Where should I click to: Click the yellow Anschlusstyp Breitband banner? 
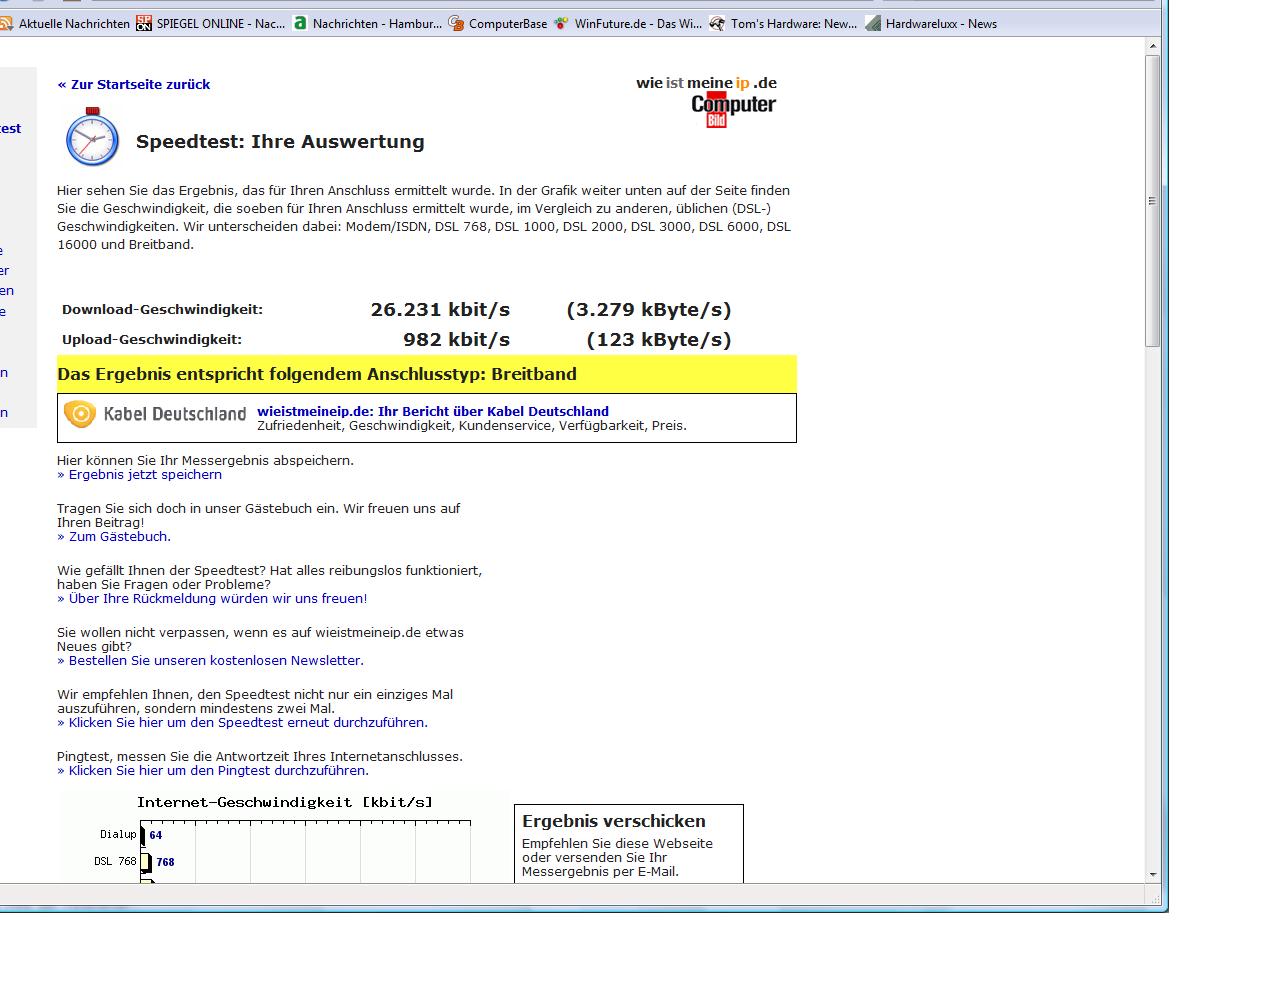[x=427, y=374]
